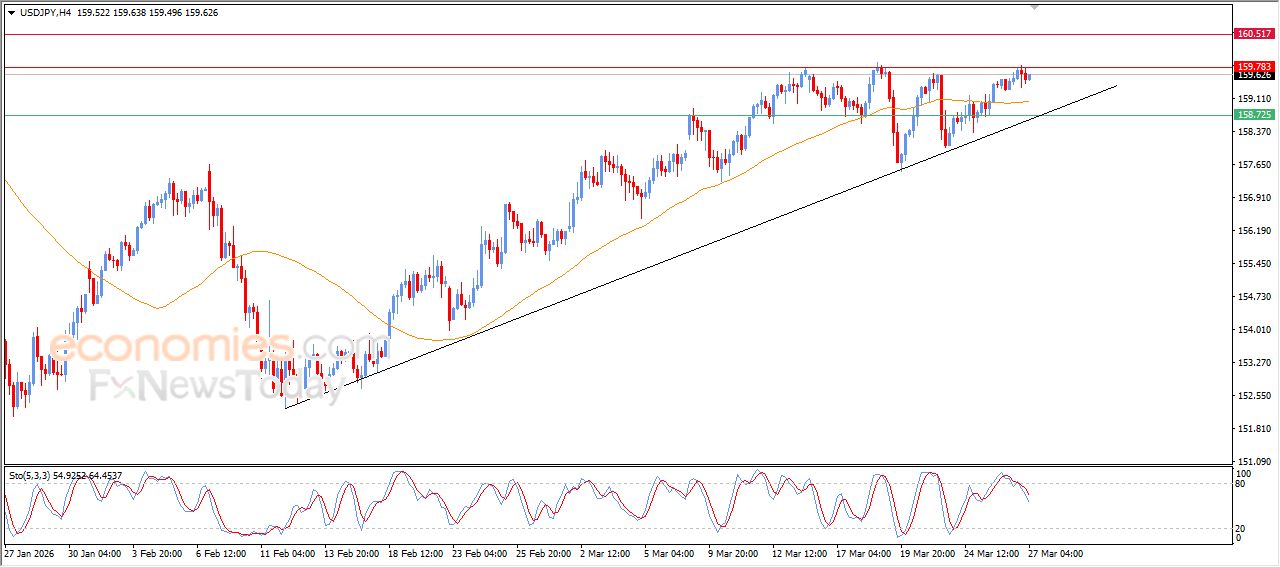Click the 12 Mar 12:00 time label

(x=800, y=553)
